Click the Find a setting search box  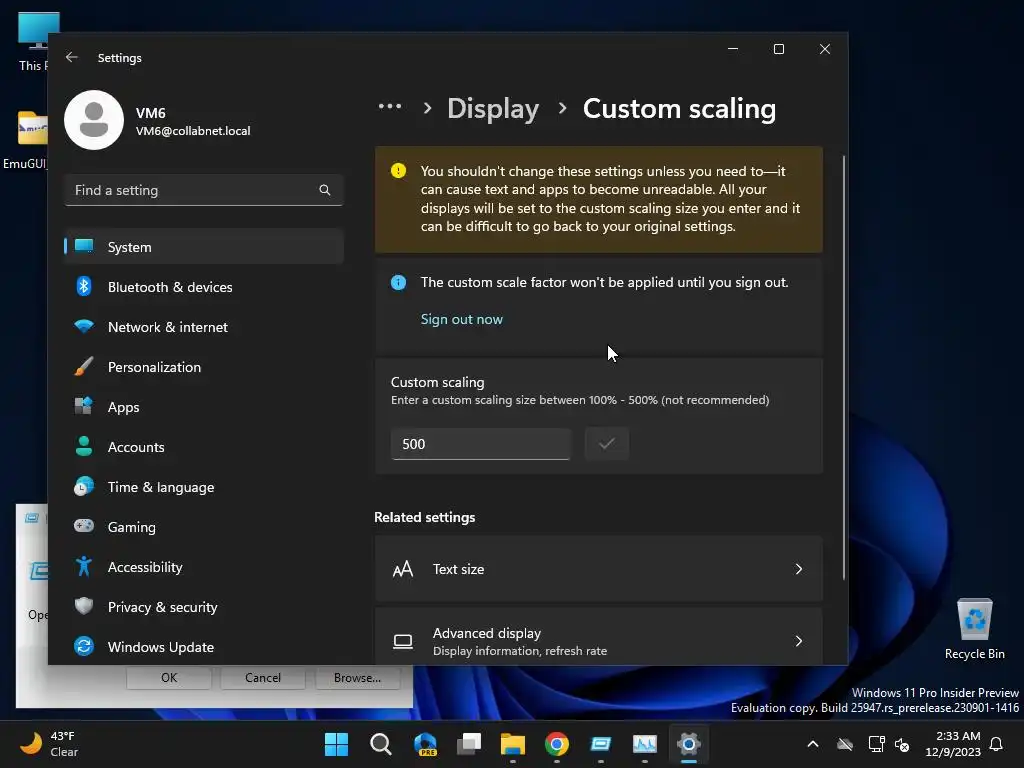(204, 190)
